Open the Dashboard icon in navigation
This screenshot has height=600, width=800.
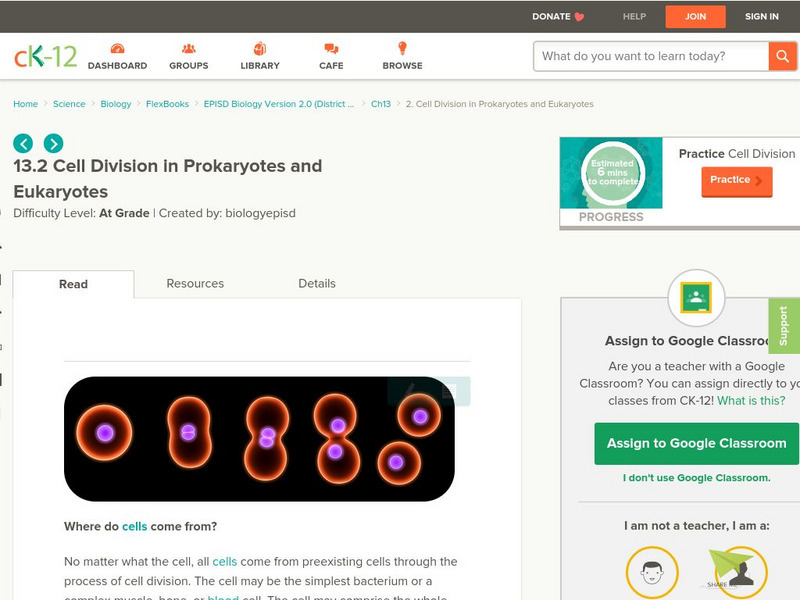point(117,49)
